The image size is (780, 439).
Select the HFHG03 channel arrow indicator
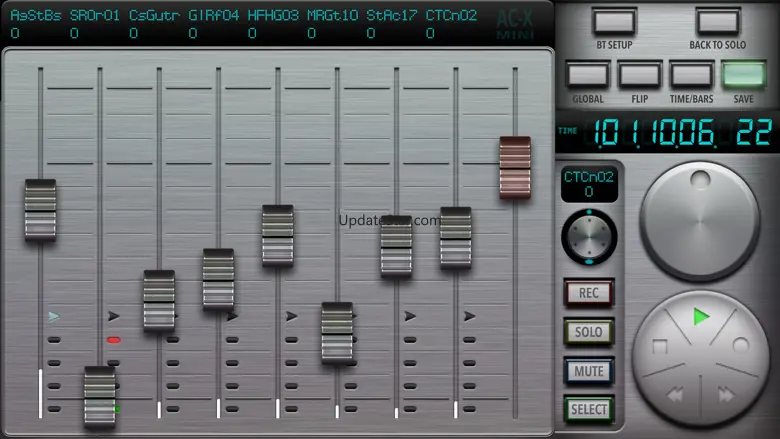coord(291,316)
